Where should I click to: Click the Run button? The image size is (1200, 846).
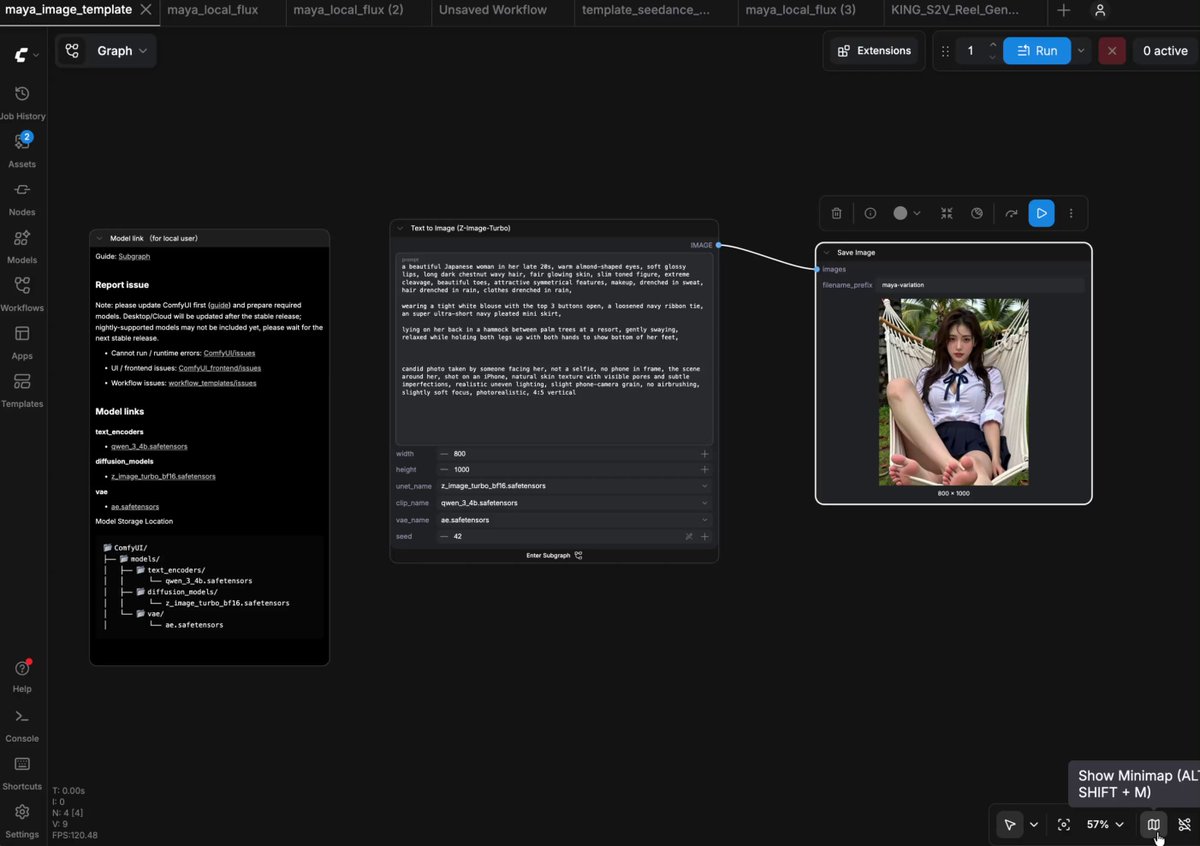tap(1037, 51)
